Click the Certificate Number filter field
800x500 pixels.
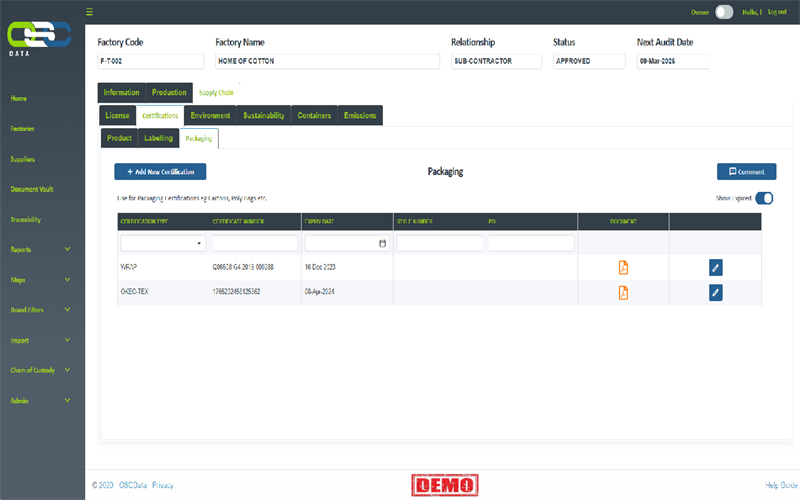[x=255, y=243]
